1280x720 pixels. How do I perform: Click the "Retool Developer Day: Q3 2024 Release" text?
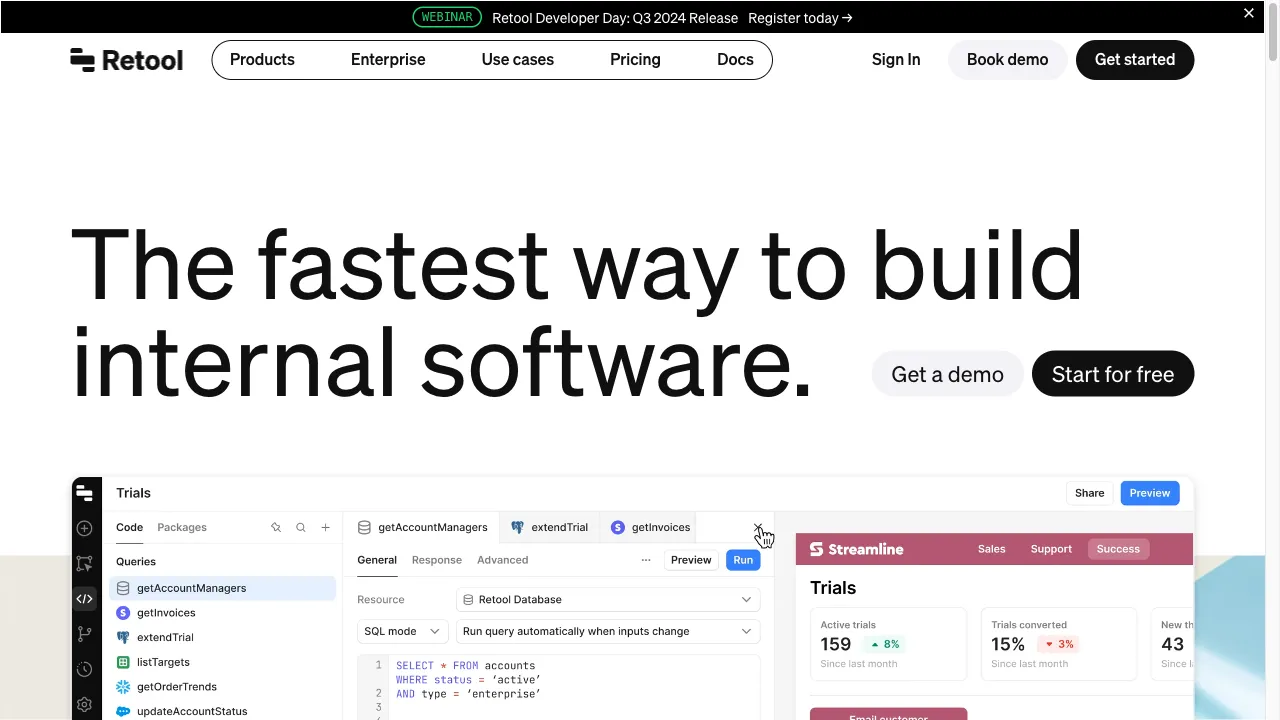point(615,18)
